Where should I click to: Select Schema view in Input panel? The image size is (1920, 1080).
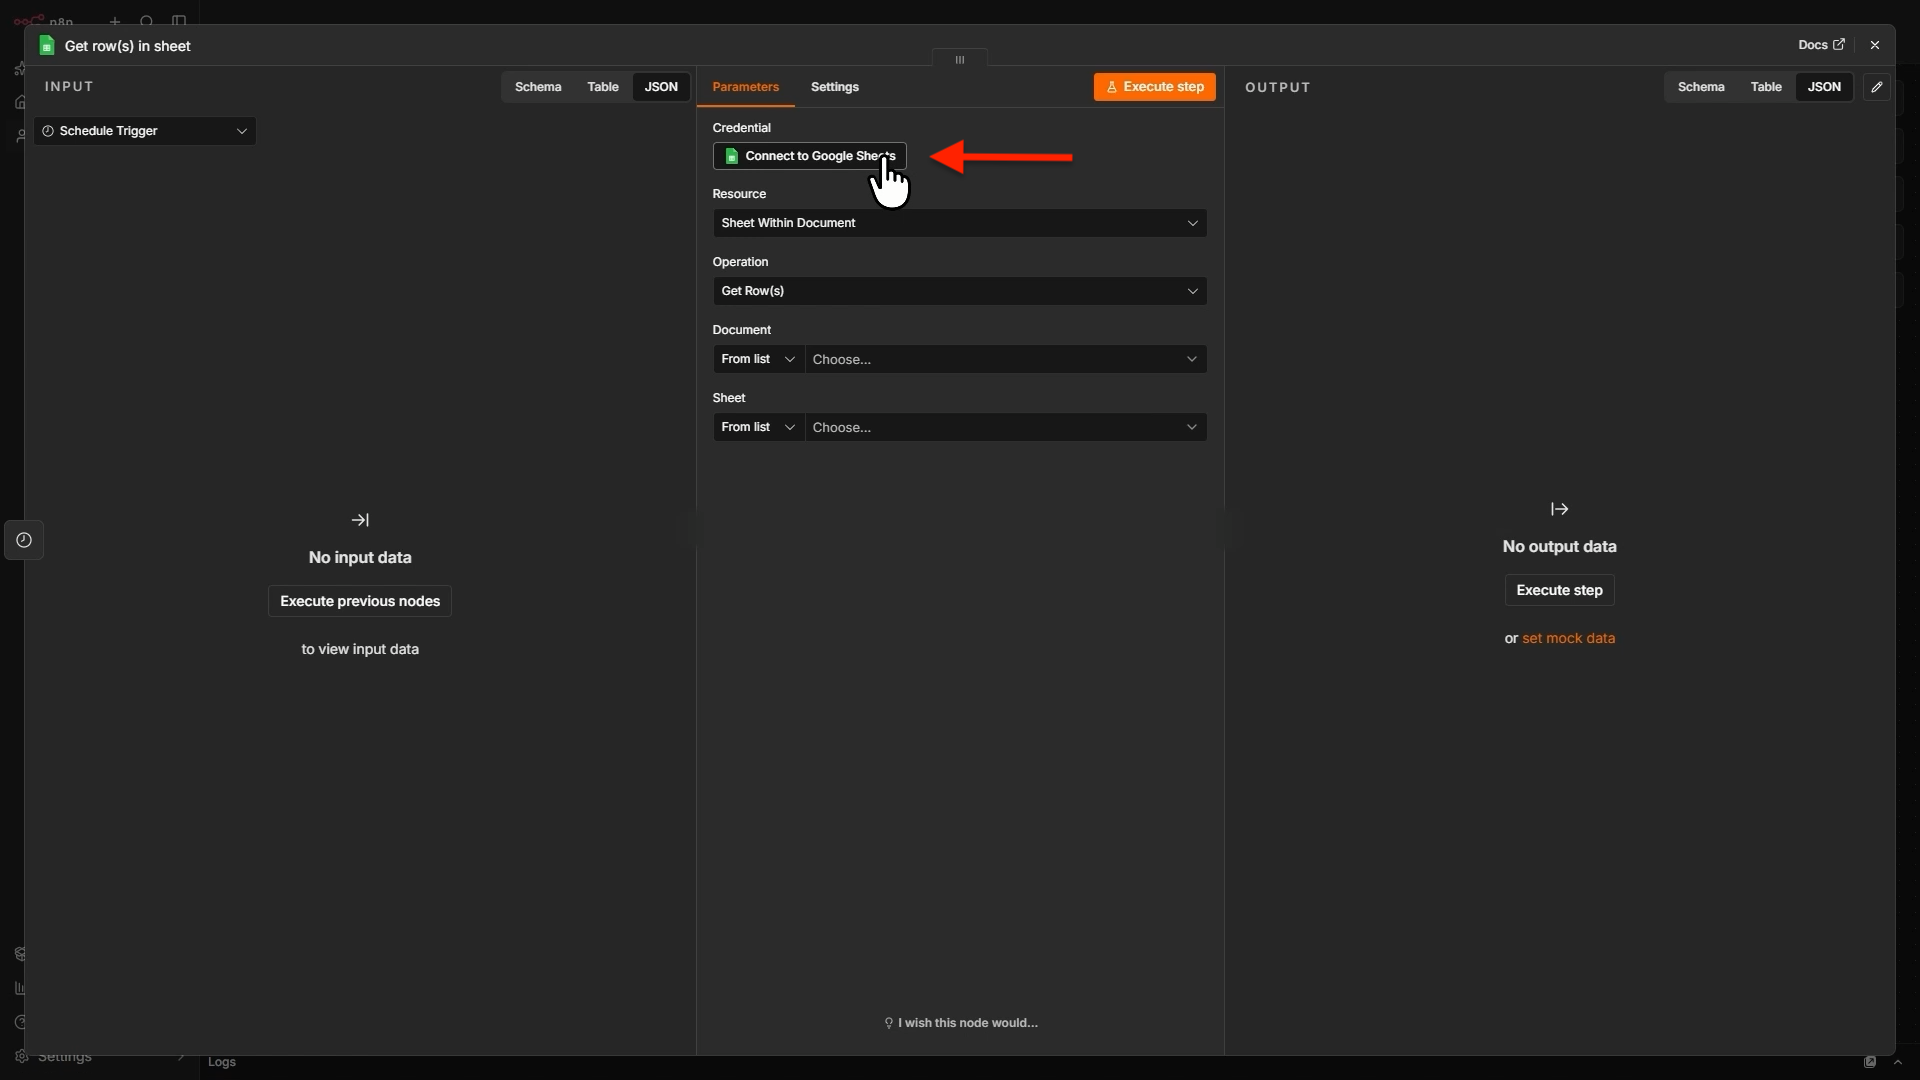coord(538,87)
